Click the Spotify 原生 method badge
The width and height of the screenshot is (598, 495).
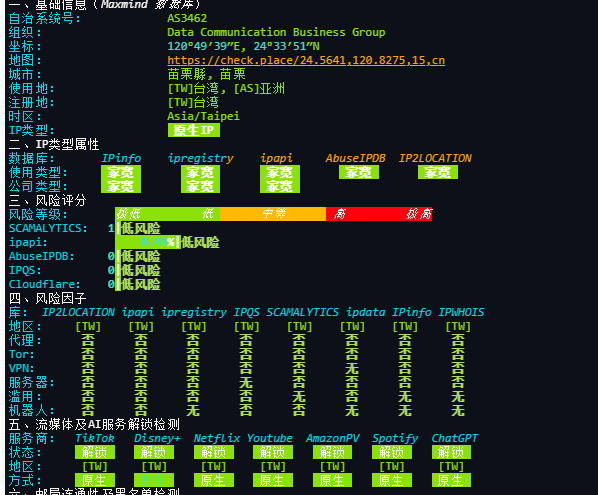coord(392,480)
